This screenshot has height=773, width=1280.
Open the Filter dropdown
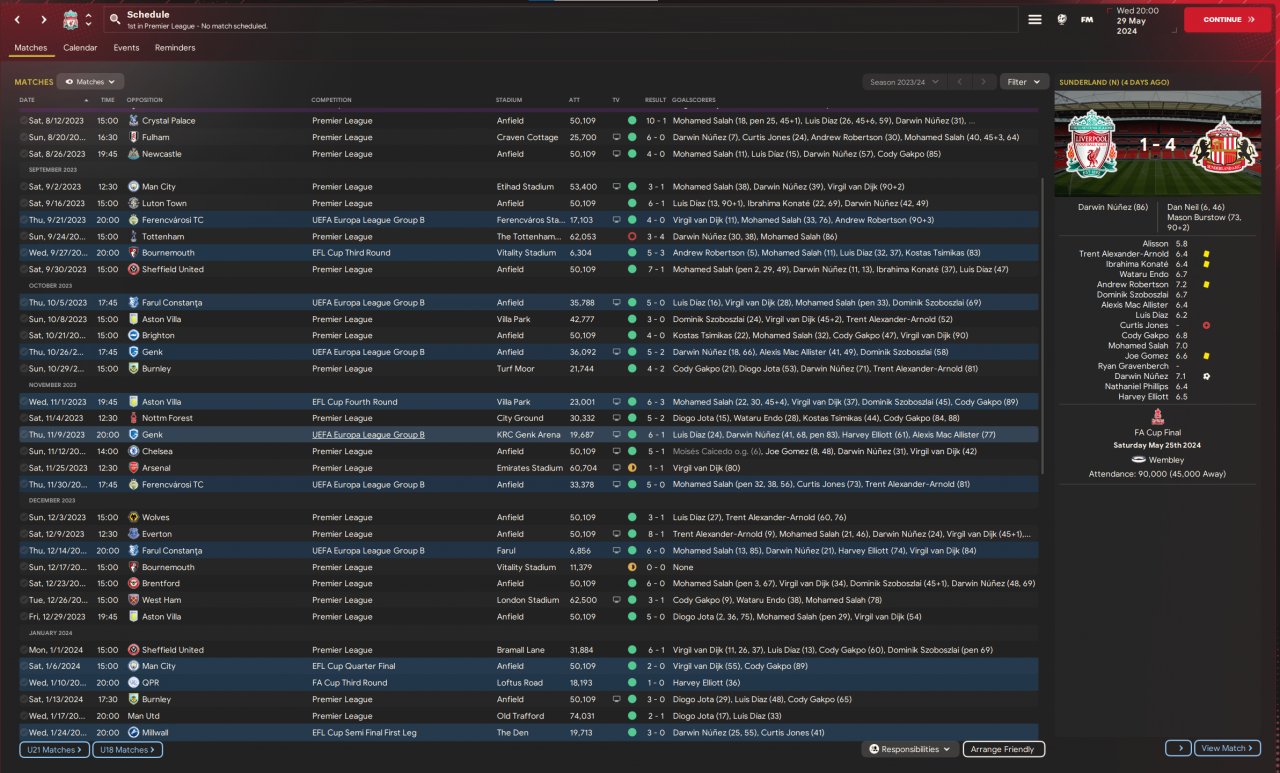pos(1024,82)
